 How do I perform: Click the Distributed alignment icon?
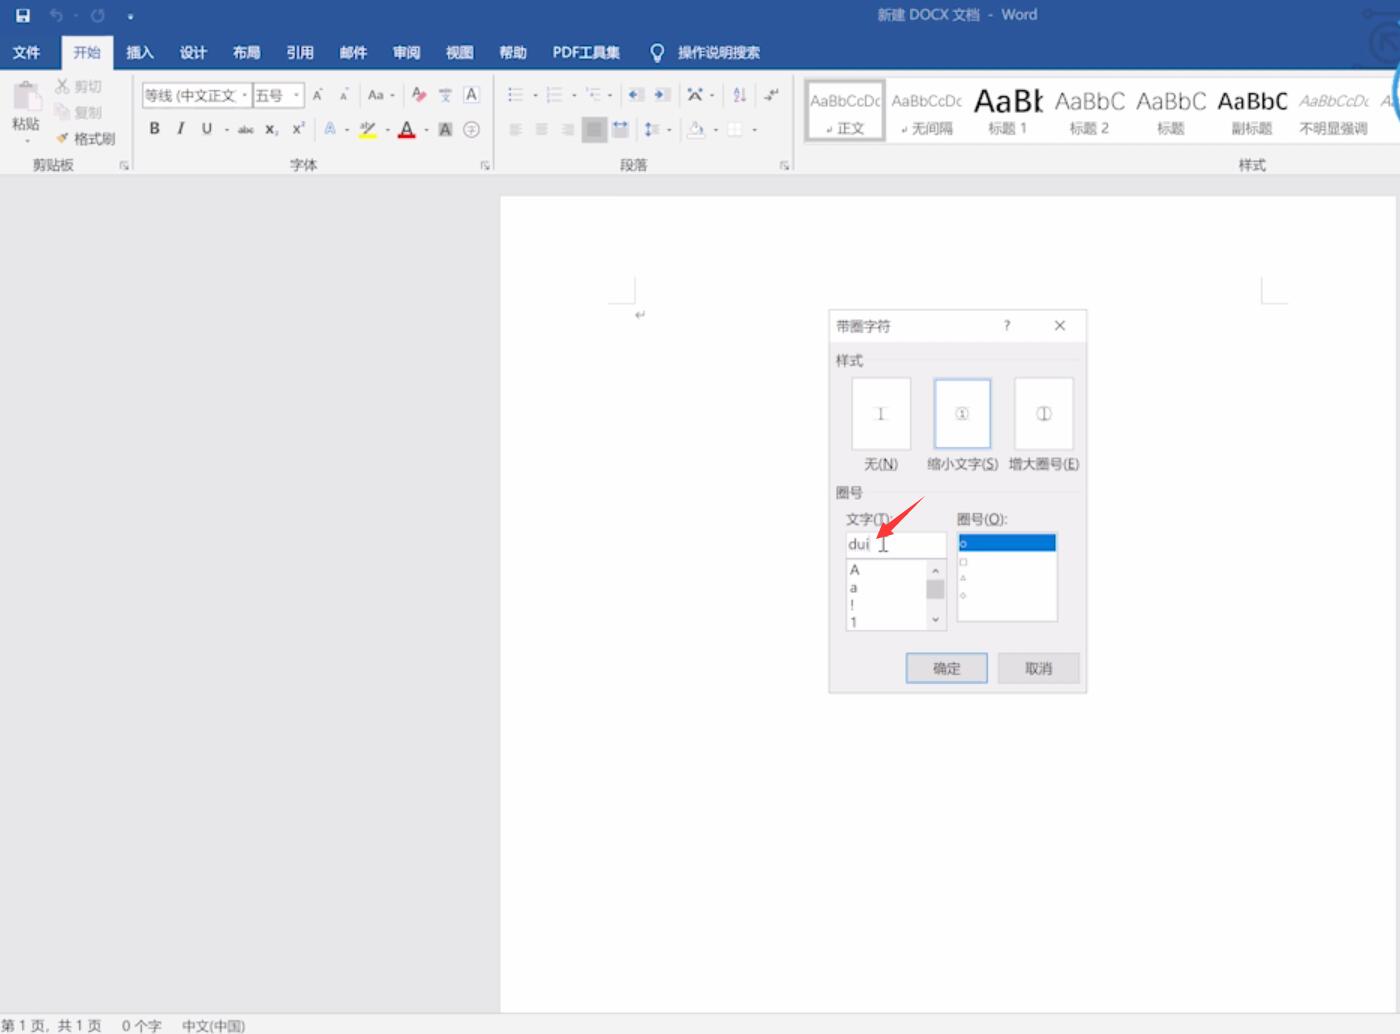(x=620, y=129)
